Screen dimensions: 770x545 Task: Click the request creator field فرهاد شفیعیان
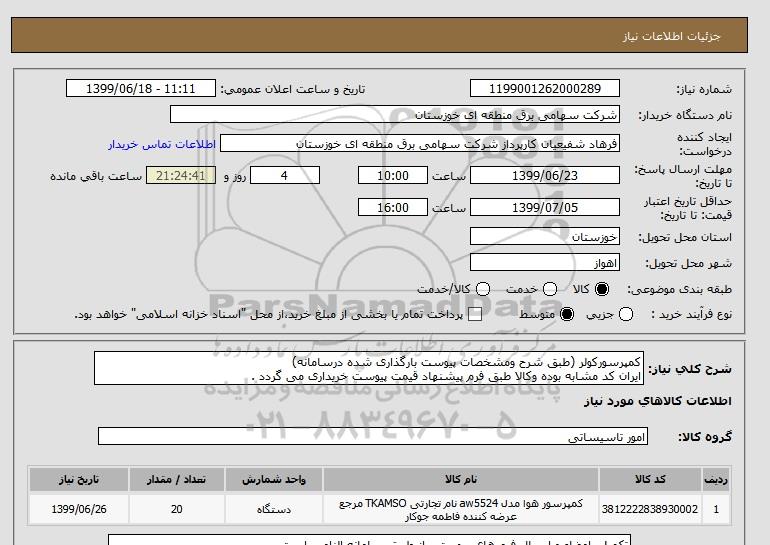pyautogui.click(x=419, y=143)
